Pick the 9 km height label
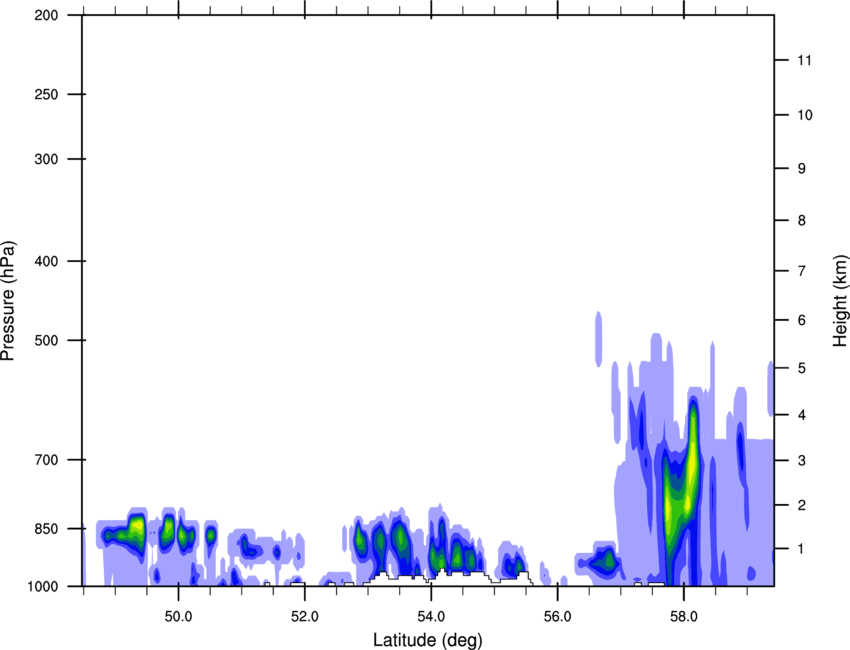This screenshot has height=650, width=850. pyautogui.click(x=802, y=169)
